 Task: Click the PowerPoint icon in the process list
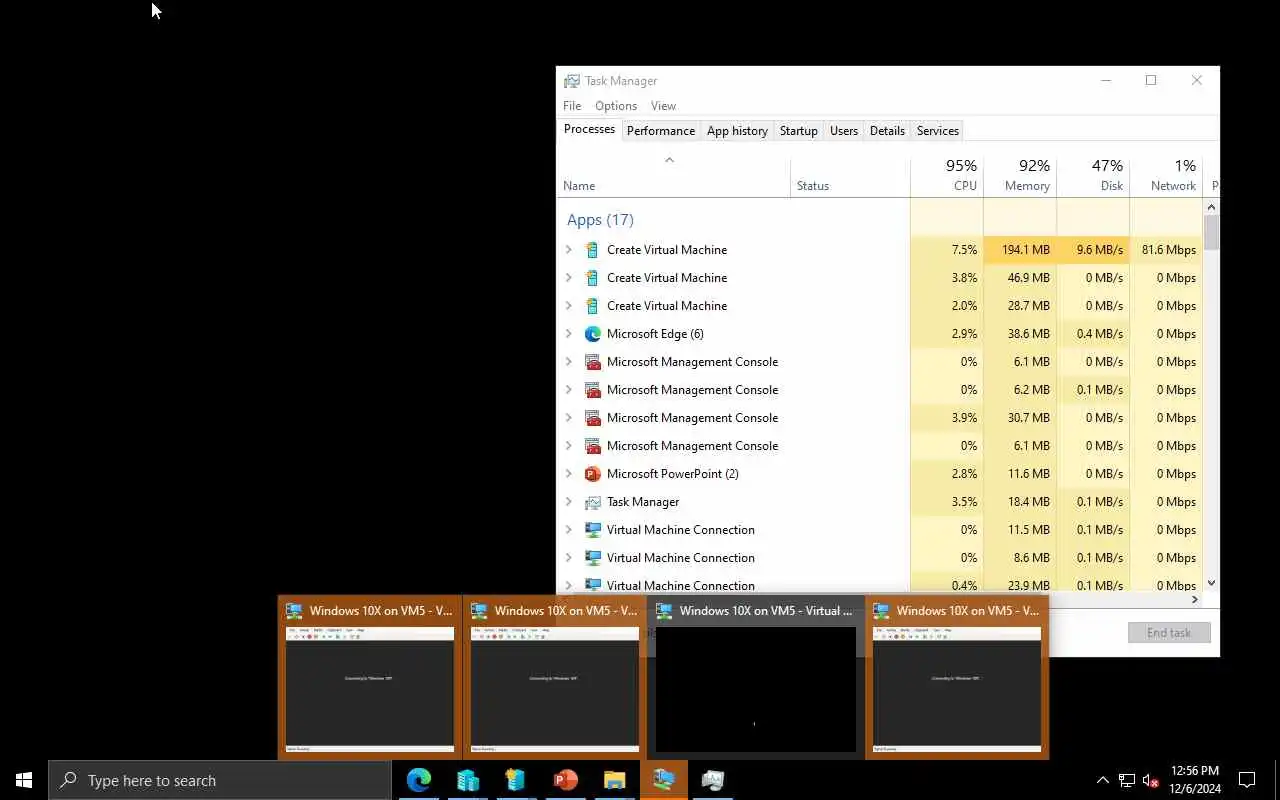[x=592, y=474]
